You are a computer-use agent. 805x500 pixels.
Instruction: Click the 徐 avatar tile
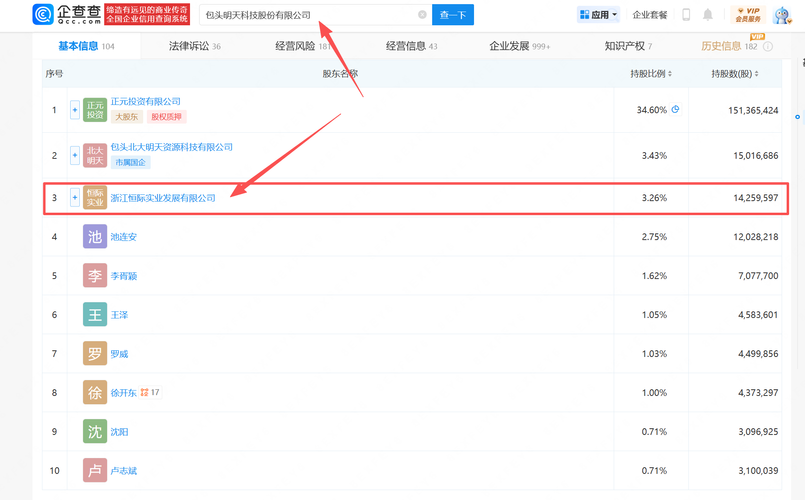[95, 393]
